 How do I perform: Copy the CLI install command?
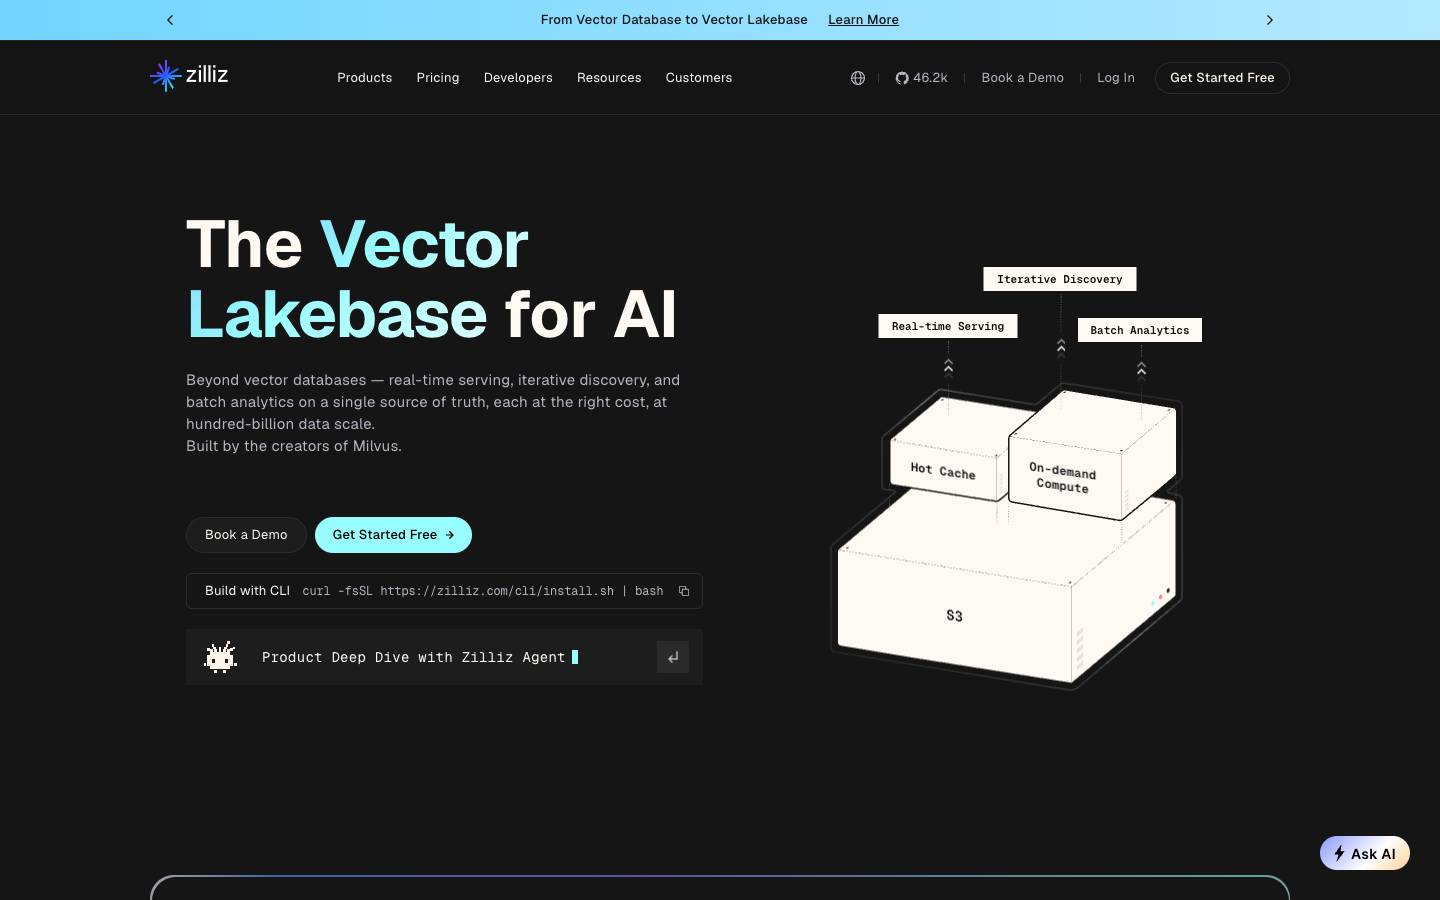[684, 591]
